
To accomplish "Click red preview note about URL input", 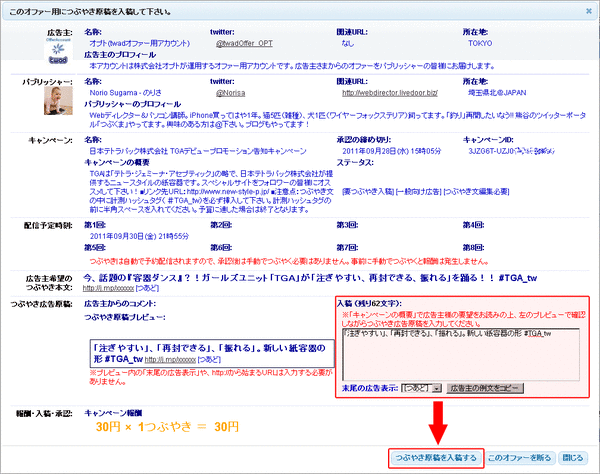I will point(211,377).
